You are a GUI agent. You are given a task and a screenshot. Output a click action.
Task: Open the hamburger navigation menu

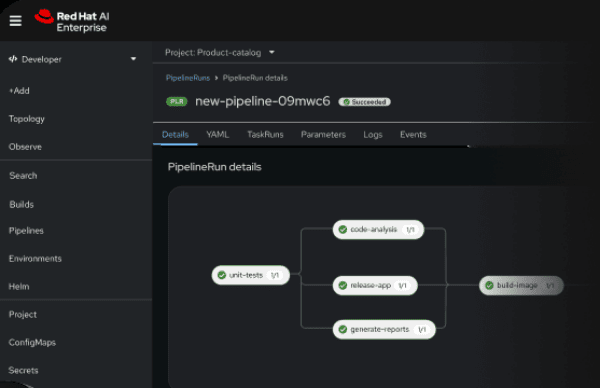15,21
